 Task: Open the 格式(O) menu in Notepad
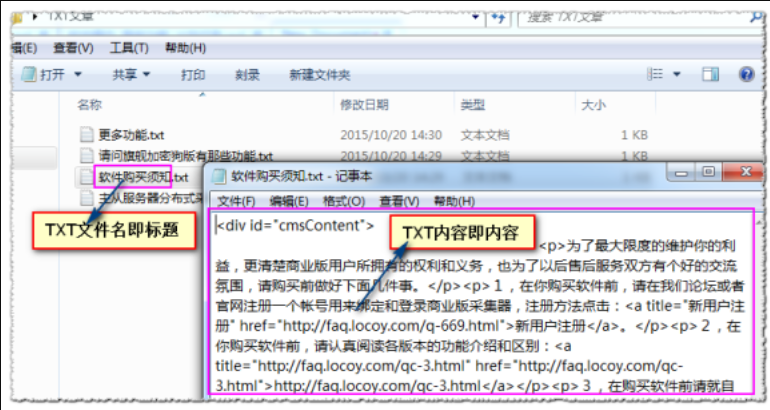[343, 201]
